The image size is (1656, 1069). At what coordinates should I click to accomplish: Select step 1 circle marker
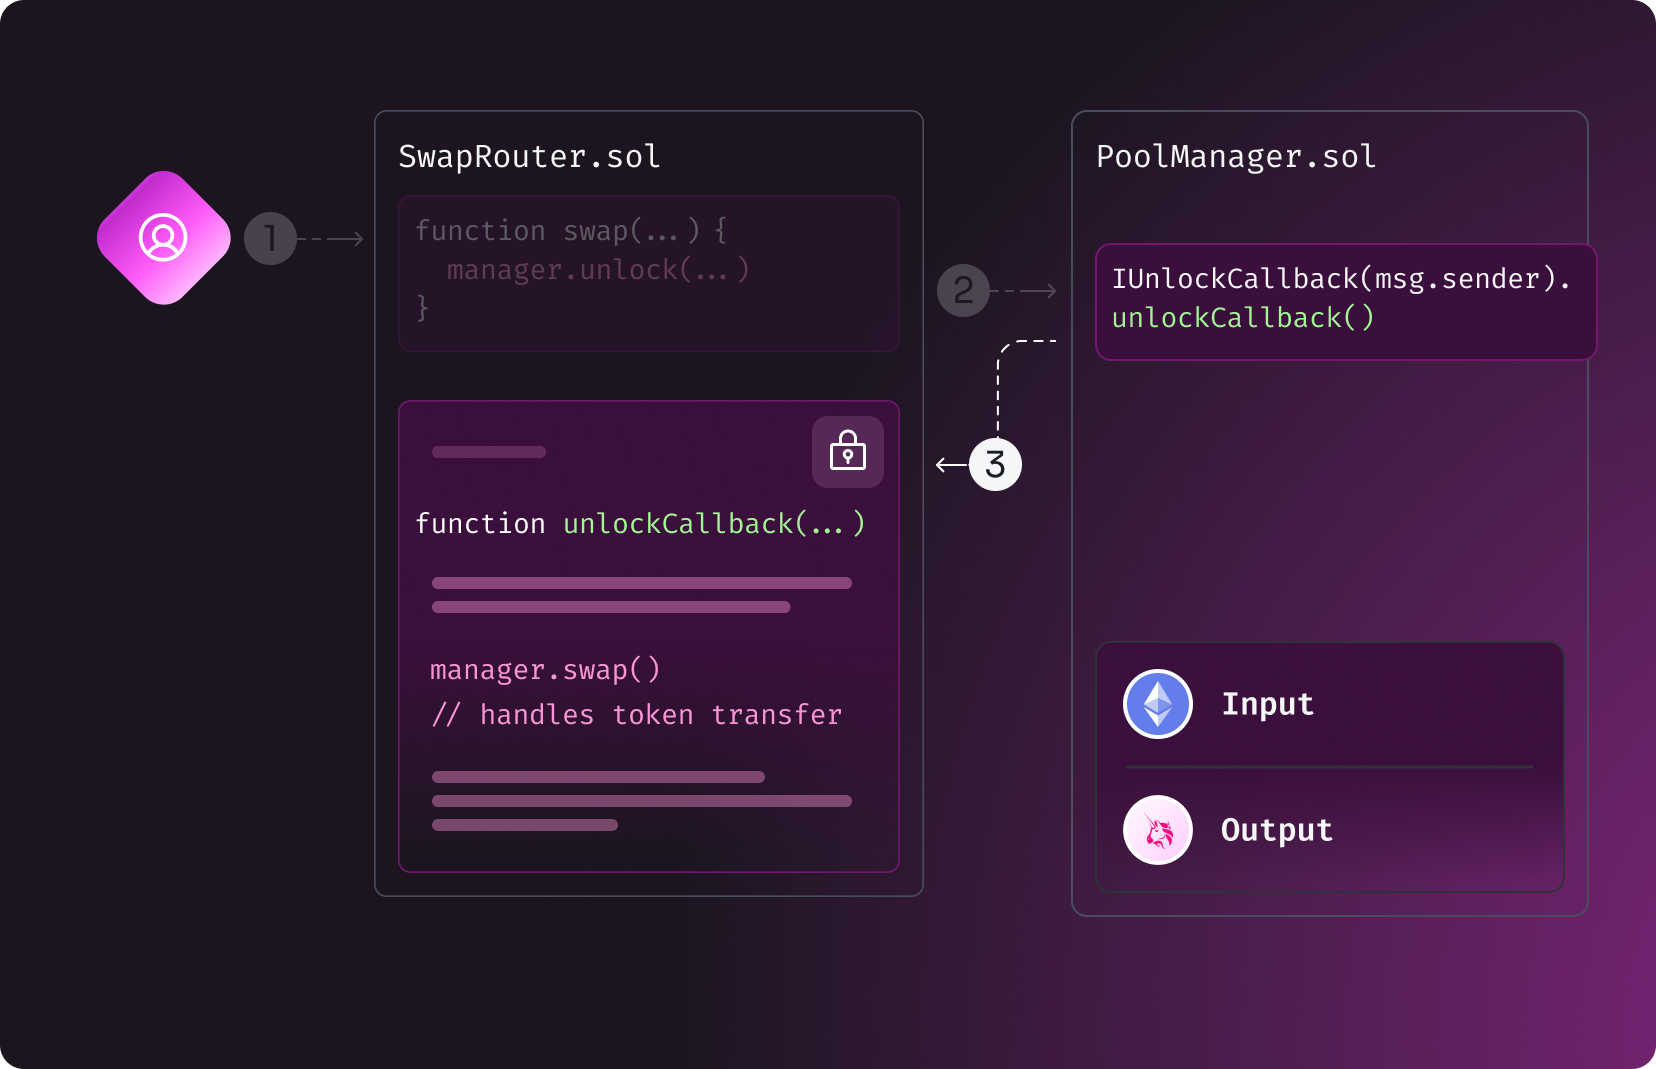pos(270,238)
